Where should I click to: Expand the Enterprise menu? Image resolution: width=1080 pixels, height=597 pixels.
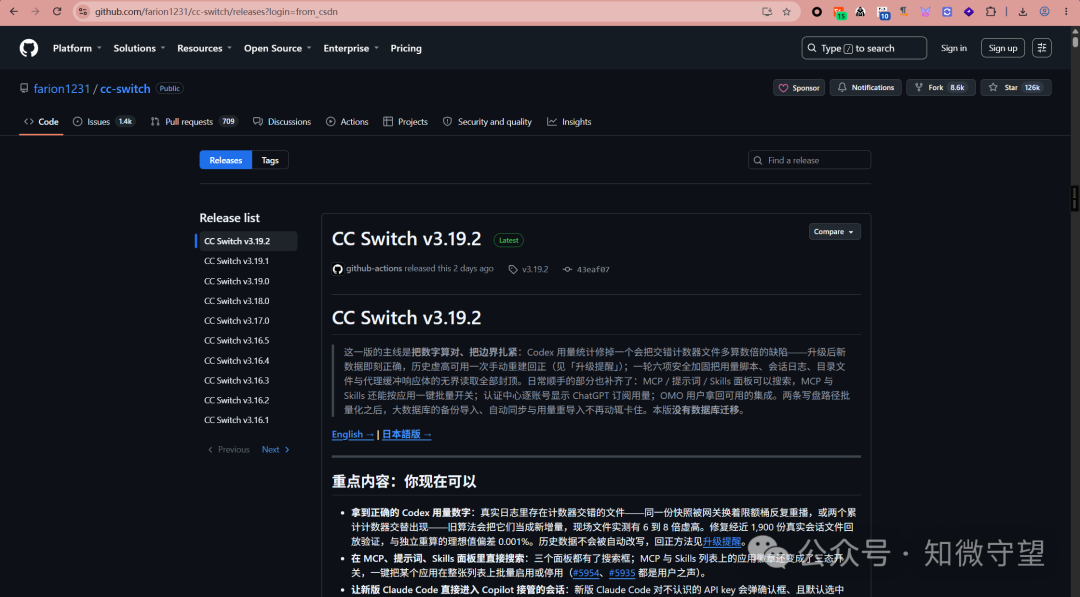pos(351,48)
